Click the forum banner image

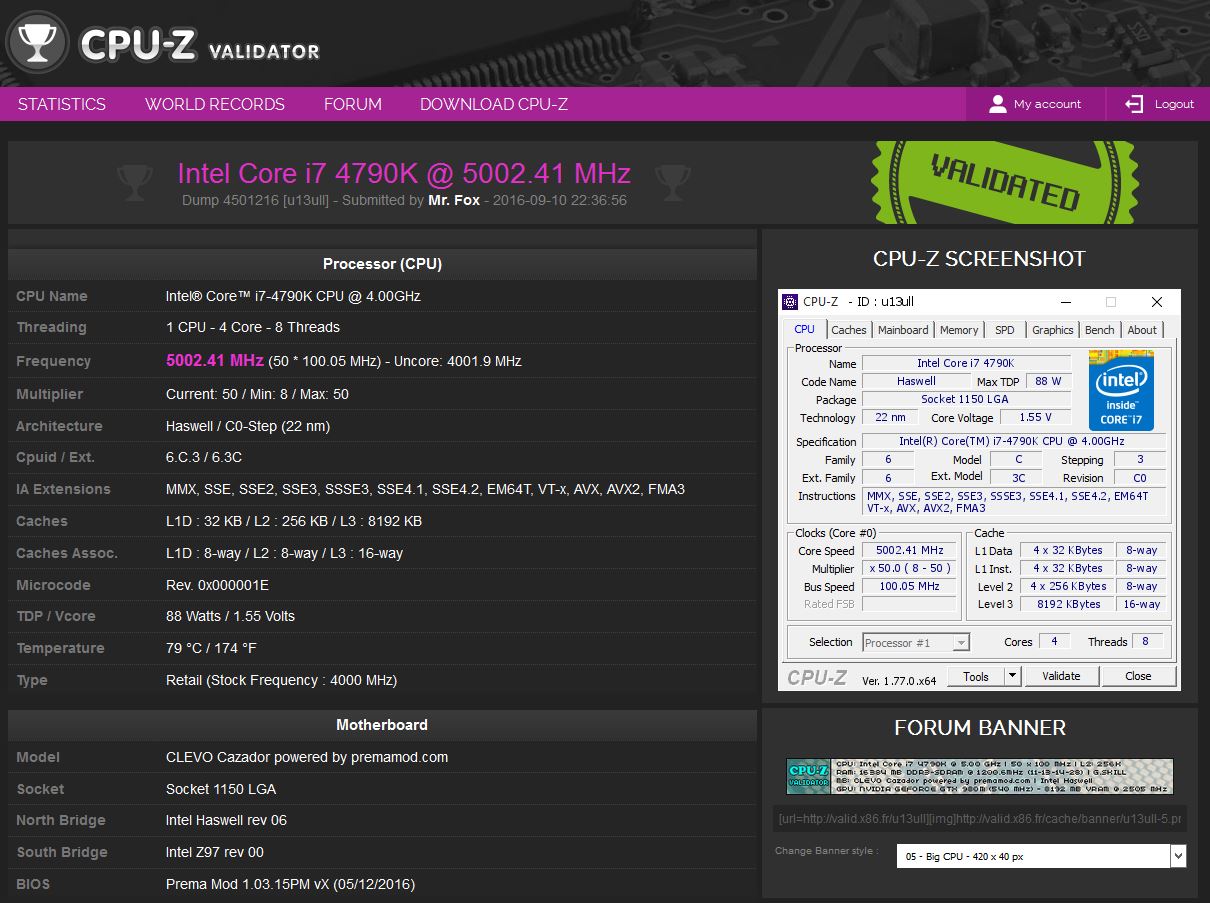979,776
